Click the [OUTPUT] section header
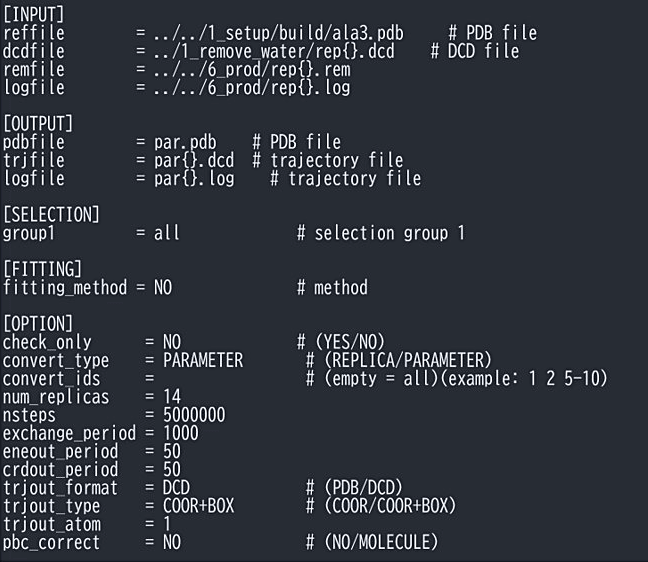The width and height of the screenshot is (648, 562). pyautogui.click(x=38, y=124)
